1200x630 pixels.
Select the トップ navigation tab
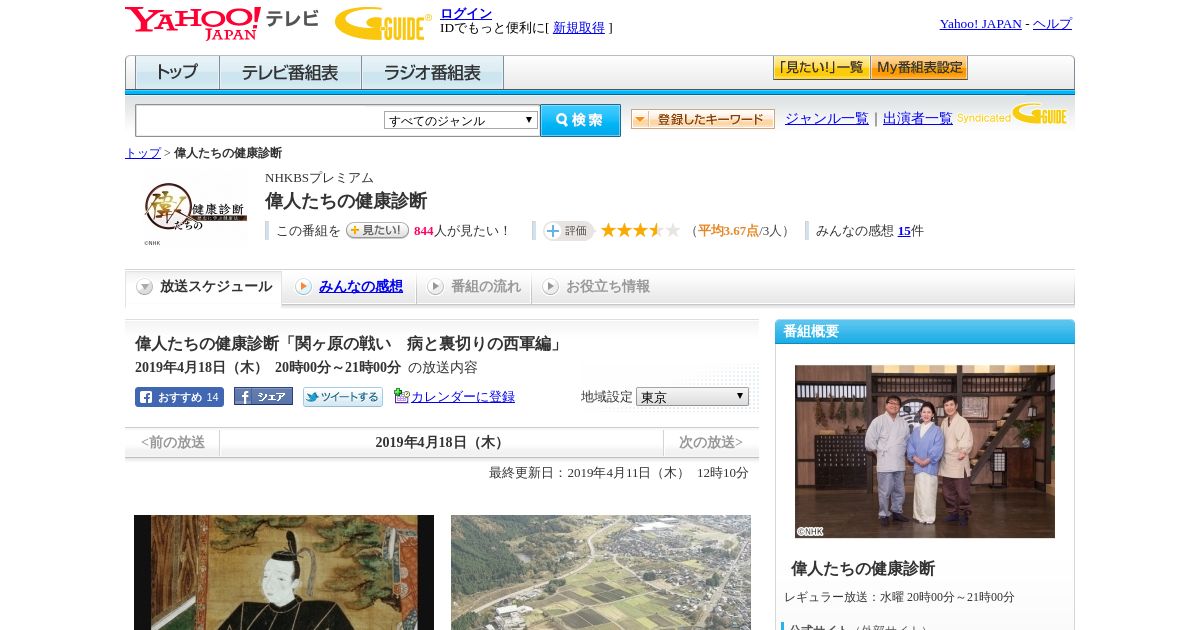[177, 73]
